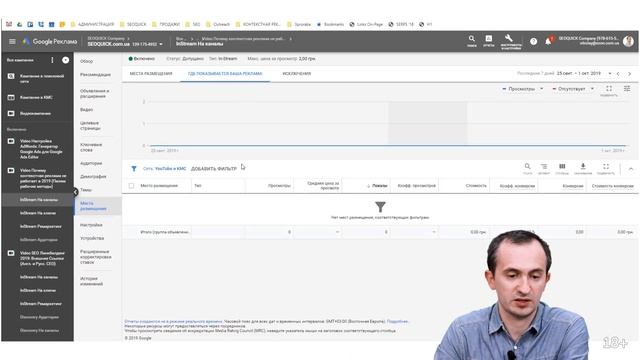Image resolution: width=640 pixels, height=360 pixels.
Task: Open the Video SEO Линкбилдинг 2019 campaign
Action: (42, 258)
